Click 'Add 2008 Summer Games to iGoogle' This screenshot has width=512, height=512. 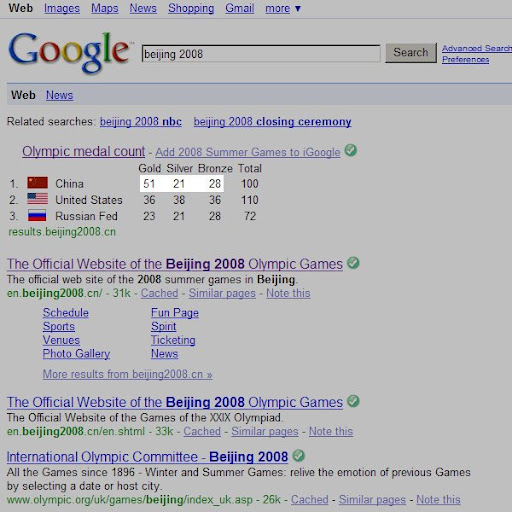pyautogui.click(x=248, y=152)
